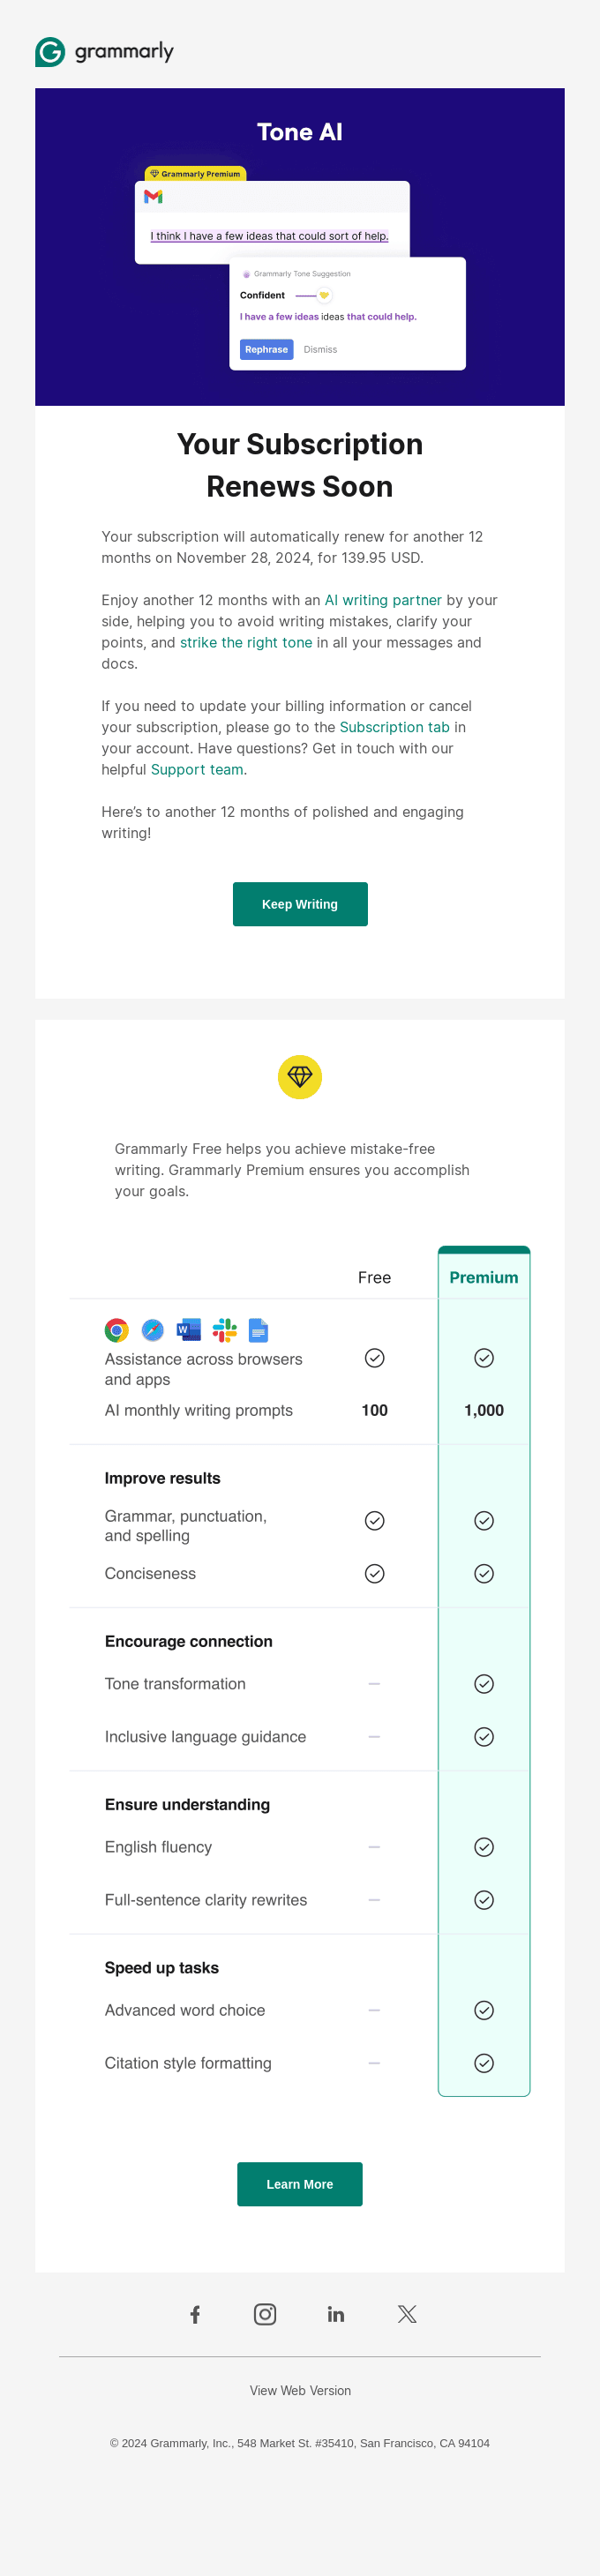Screen dimensions: 600x2576
Task: Open Grammarly's Facebook page icon
Action: [195, 2314]
